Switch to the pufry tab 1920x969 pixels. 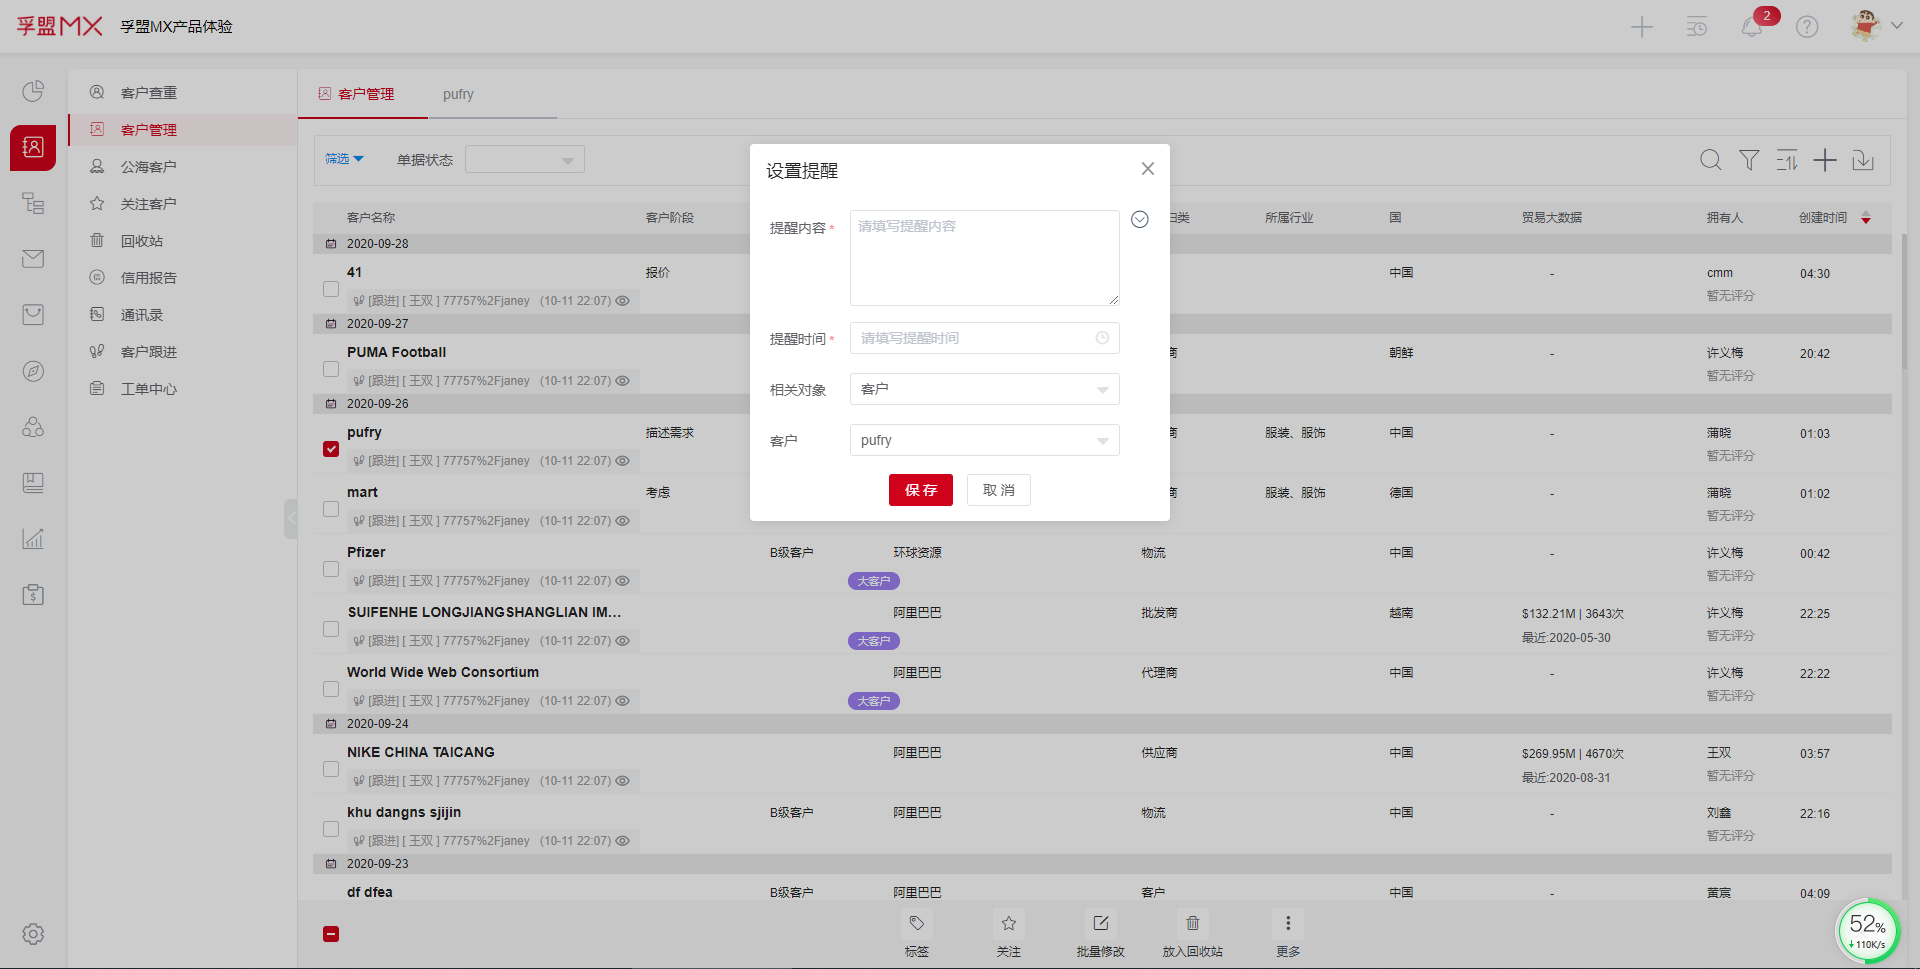click(x=458, y=94)
